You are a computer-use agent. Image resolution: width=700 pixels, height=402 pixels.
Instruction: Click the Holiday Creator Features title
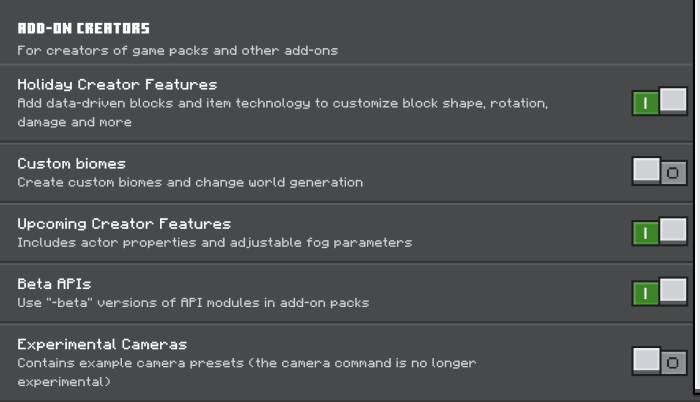(x=117, y=84)
